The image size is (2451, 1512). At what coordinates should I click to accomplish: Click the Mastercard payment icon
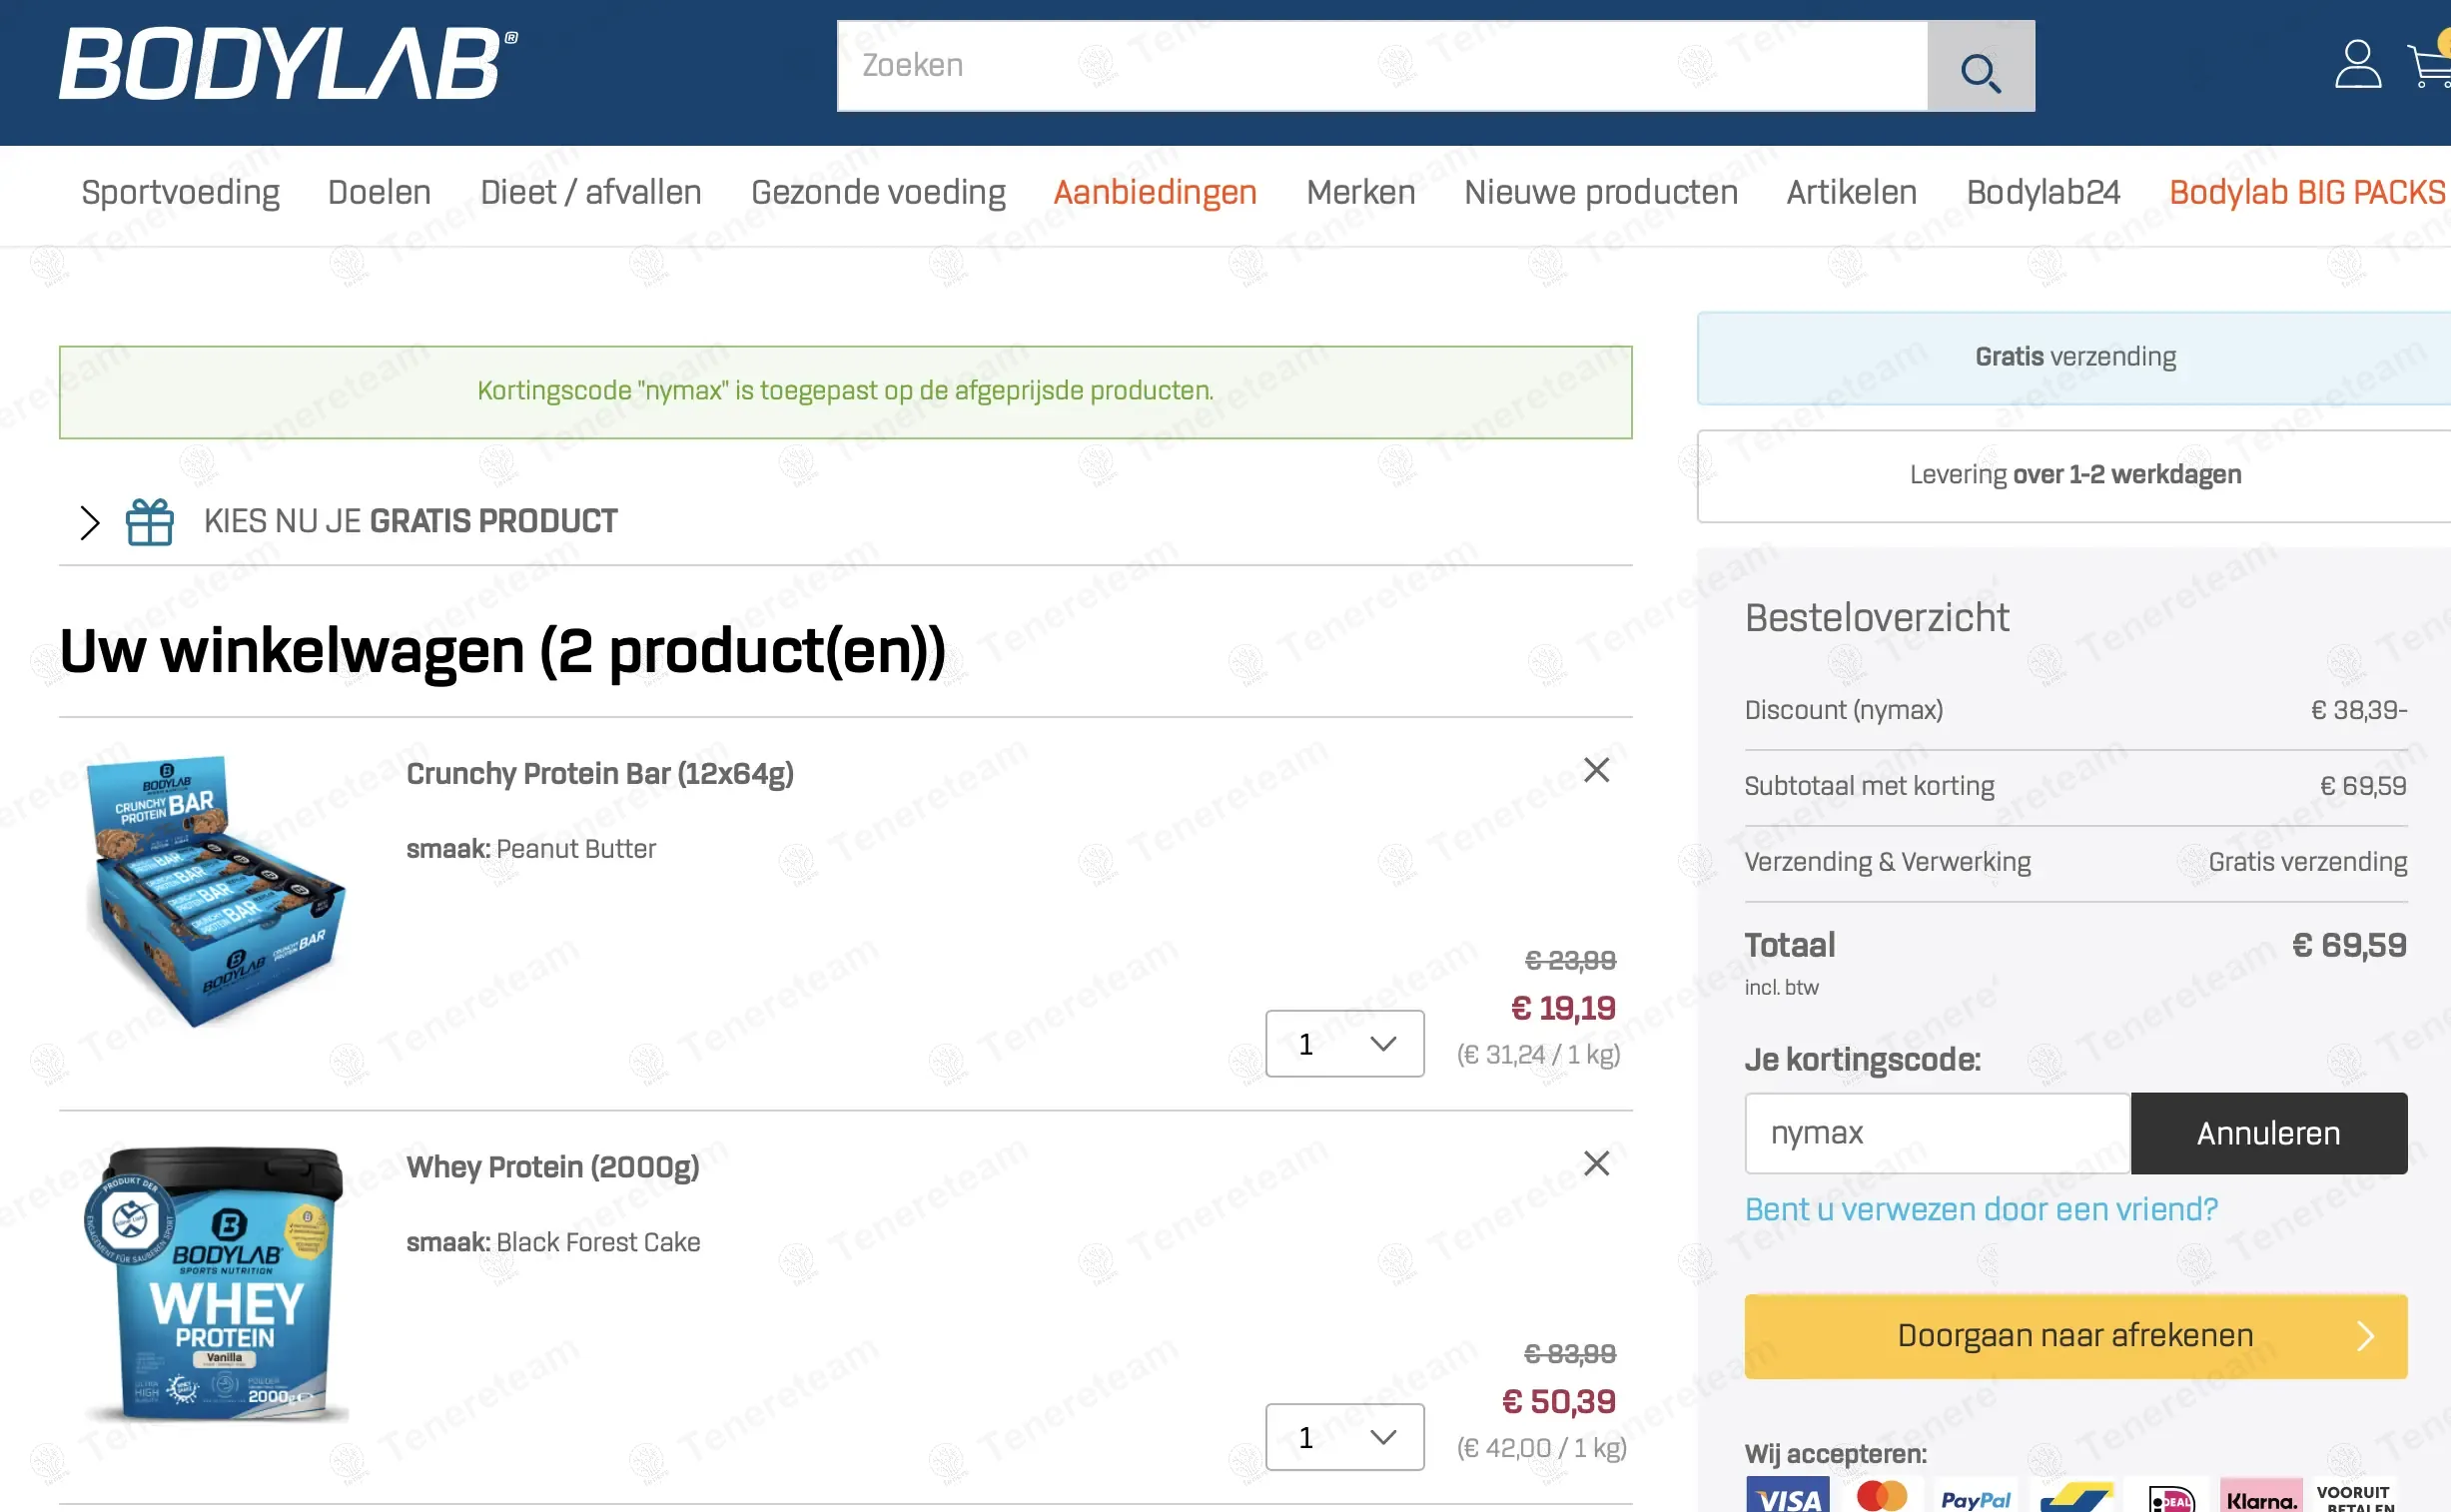[x=1882, y=1496]
